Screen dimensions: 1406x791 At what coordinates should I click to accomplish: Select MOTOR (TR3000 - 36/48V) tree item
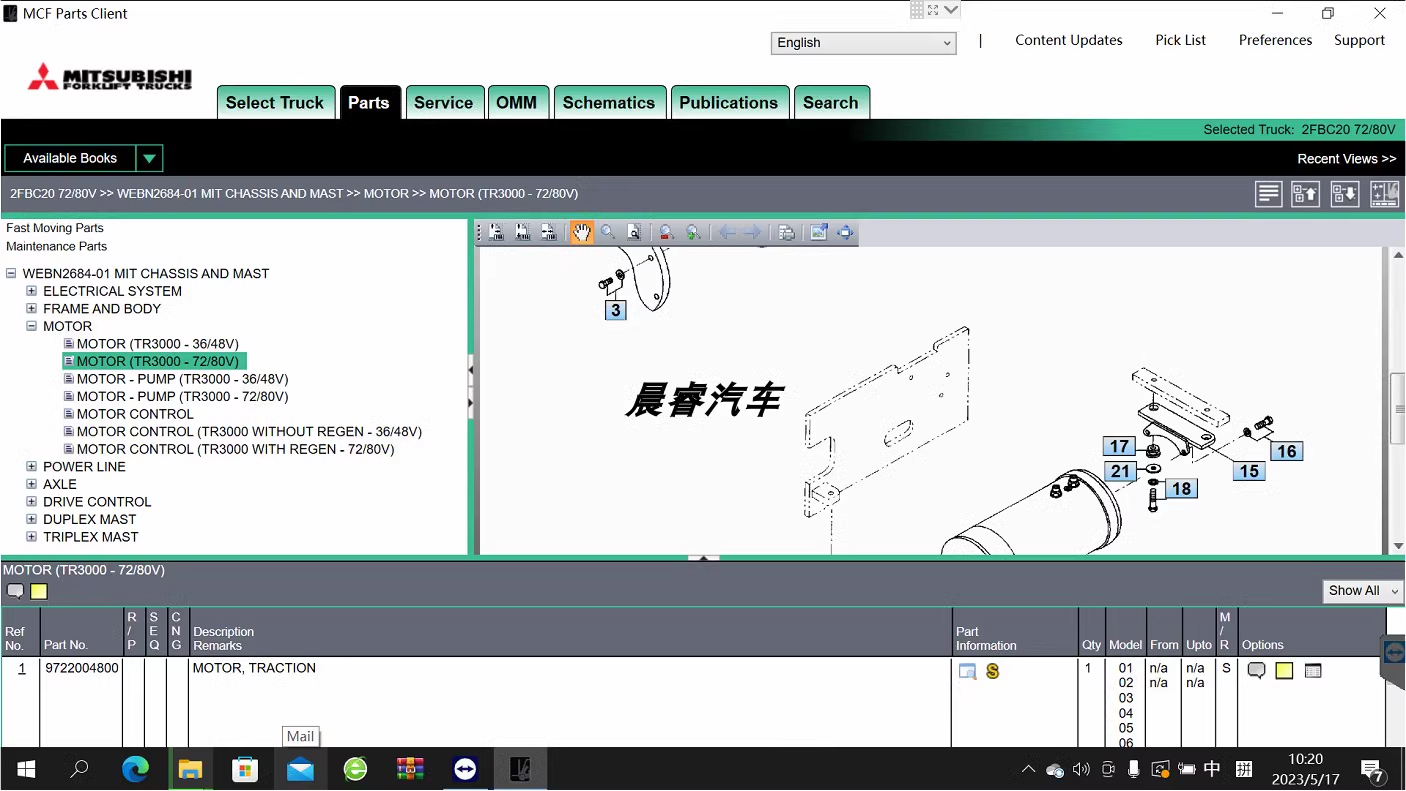(x=158, y=343)
